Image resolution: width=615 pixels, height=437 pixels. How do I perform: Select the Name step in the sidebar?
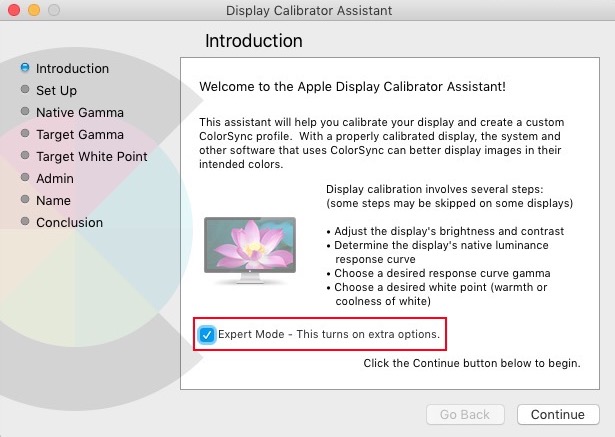coord(53,200)
